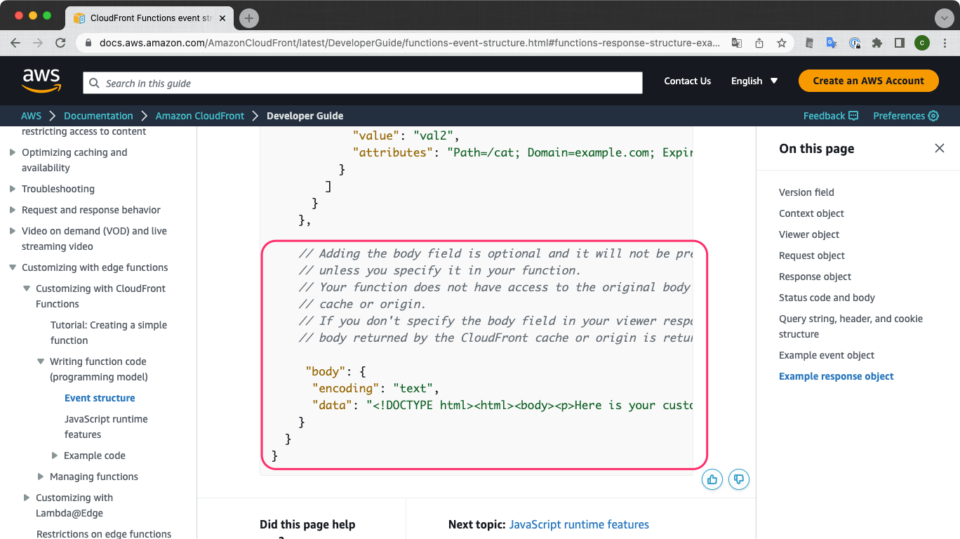Click the Google Translate extension icon
The height and width of the screenshot is (539, 960).
(x=831, y=43)
